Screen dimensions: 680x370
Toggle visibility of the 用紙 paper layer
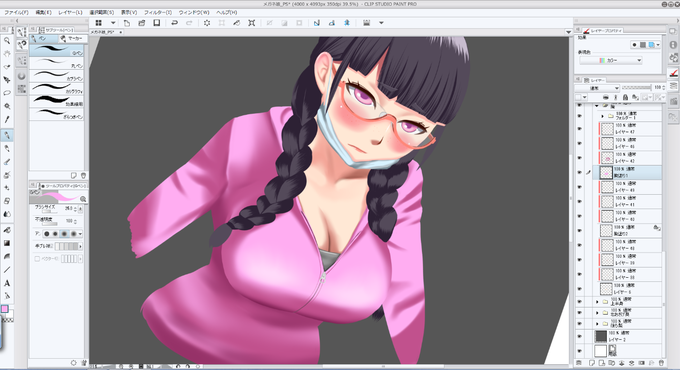click(579, 350)
